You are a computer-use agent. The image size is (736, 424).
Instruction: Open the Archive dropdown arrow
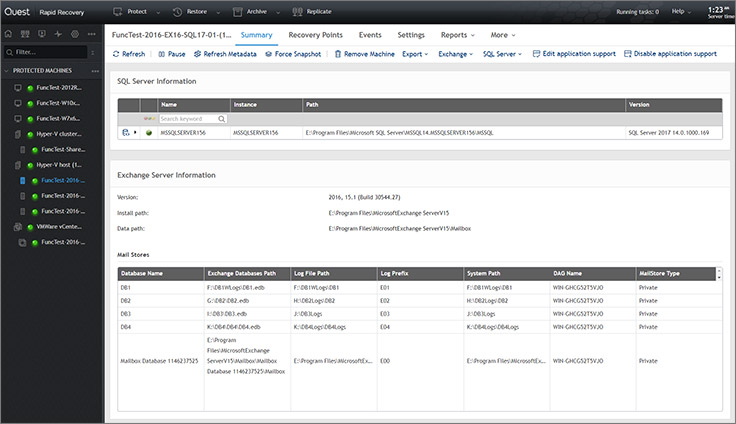coord(278,13)
